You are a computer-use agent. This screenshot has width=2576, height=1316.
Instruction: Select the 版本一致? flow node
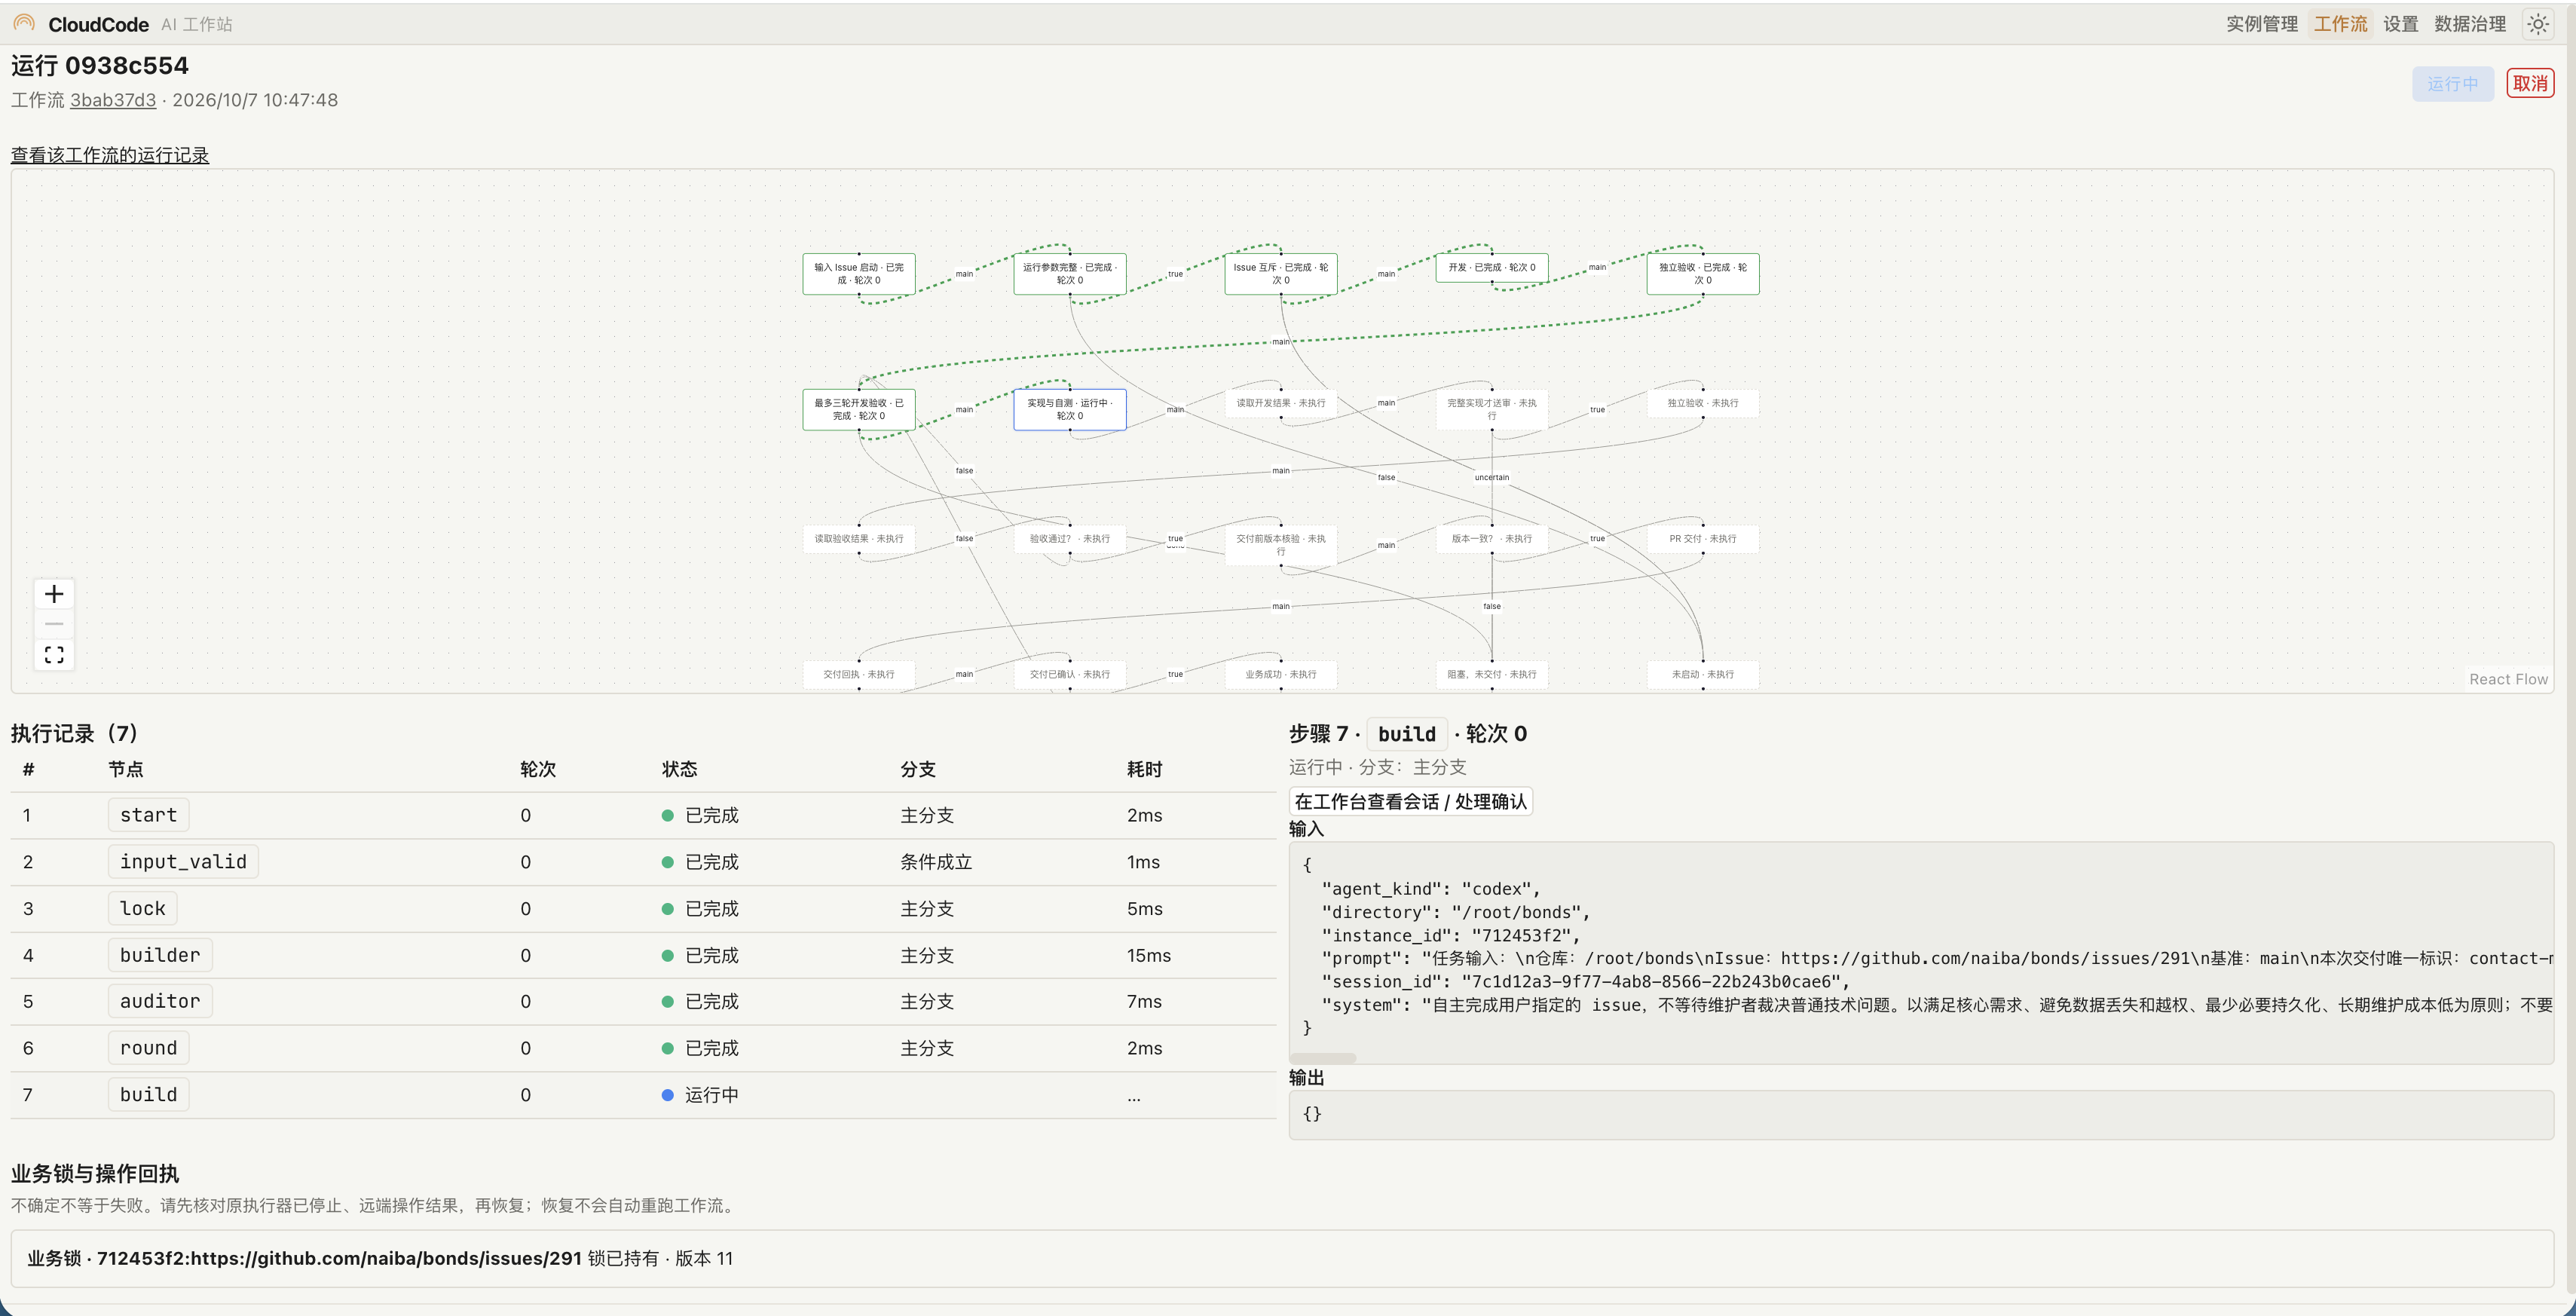coord(1492,539)
